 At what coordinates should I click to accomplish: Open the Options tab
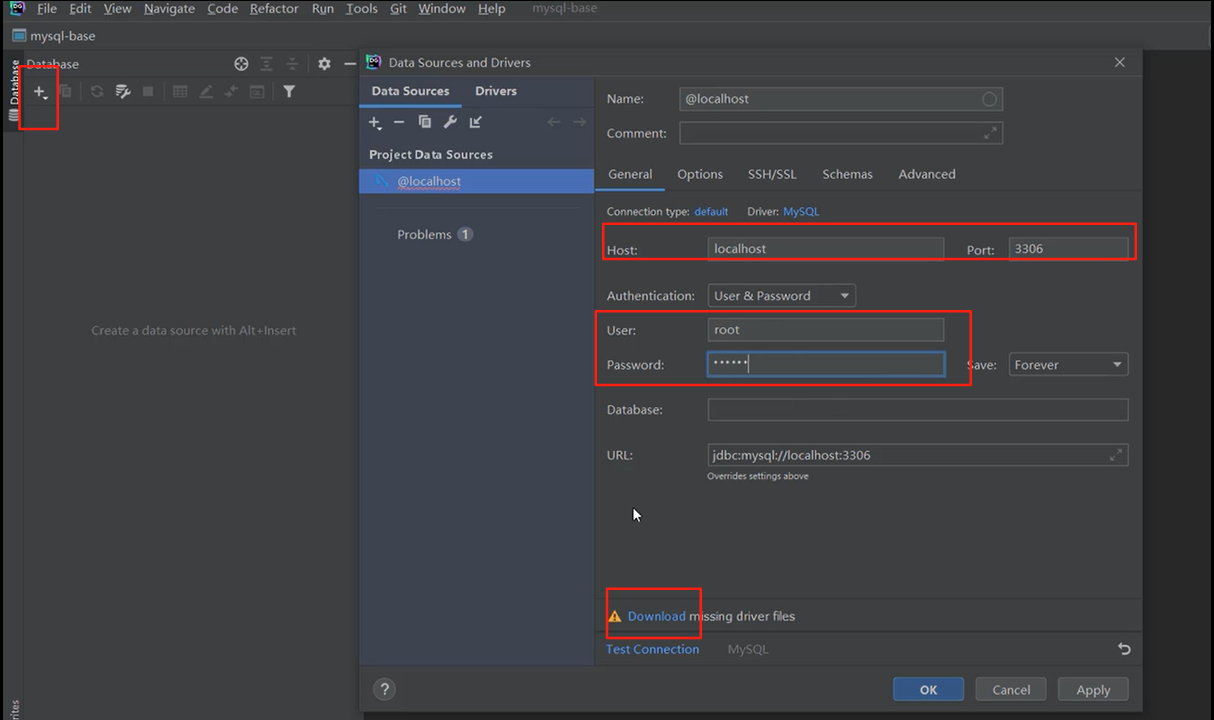[x=700, y=174]
